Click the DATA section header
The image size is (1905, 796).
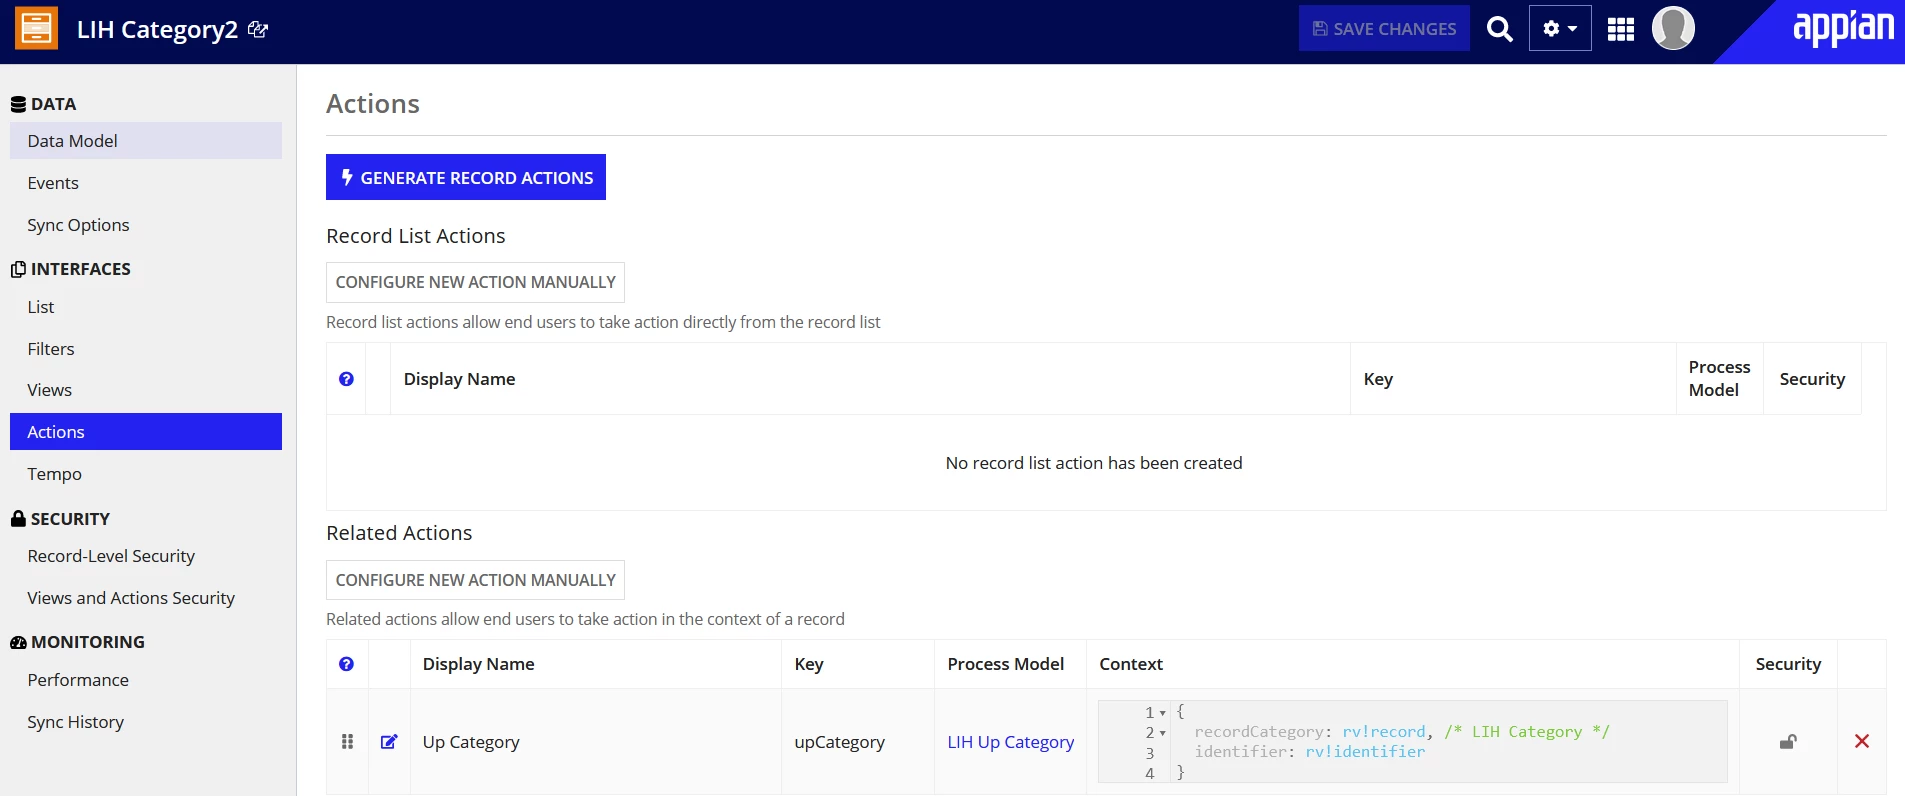[x=43, y=104]
